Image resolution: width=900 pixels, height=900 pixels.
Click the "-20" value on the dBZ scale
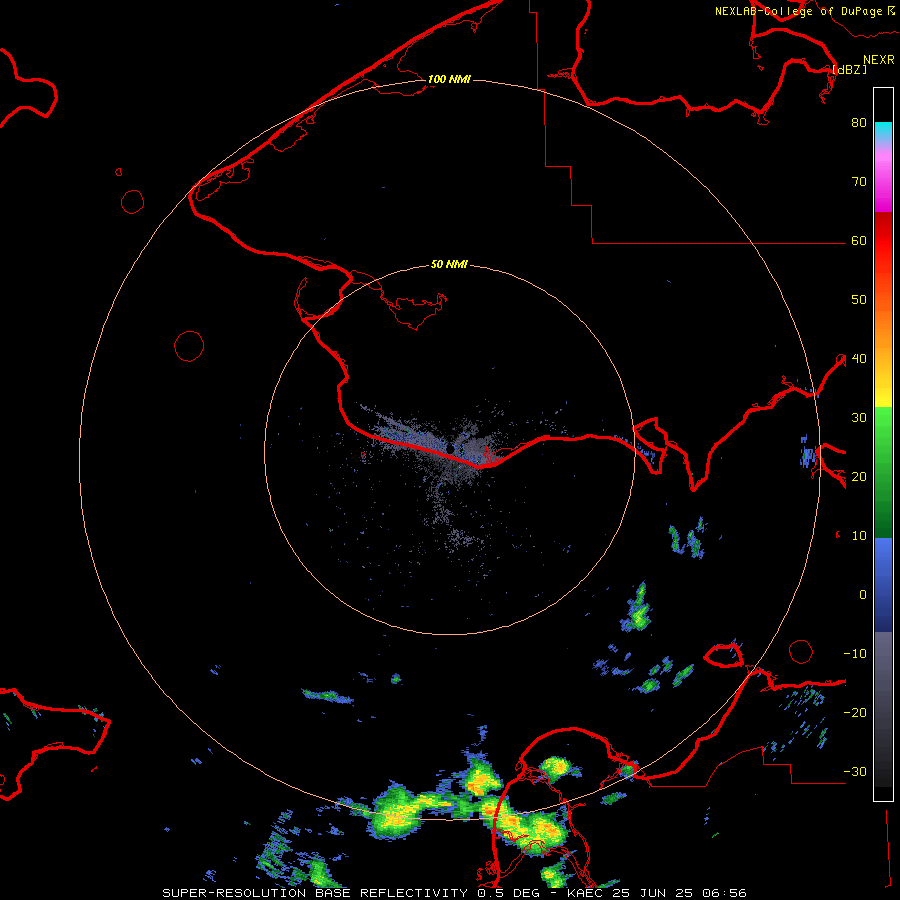point(855,712)
